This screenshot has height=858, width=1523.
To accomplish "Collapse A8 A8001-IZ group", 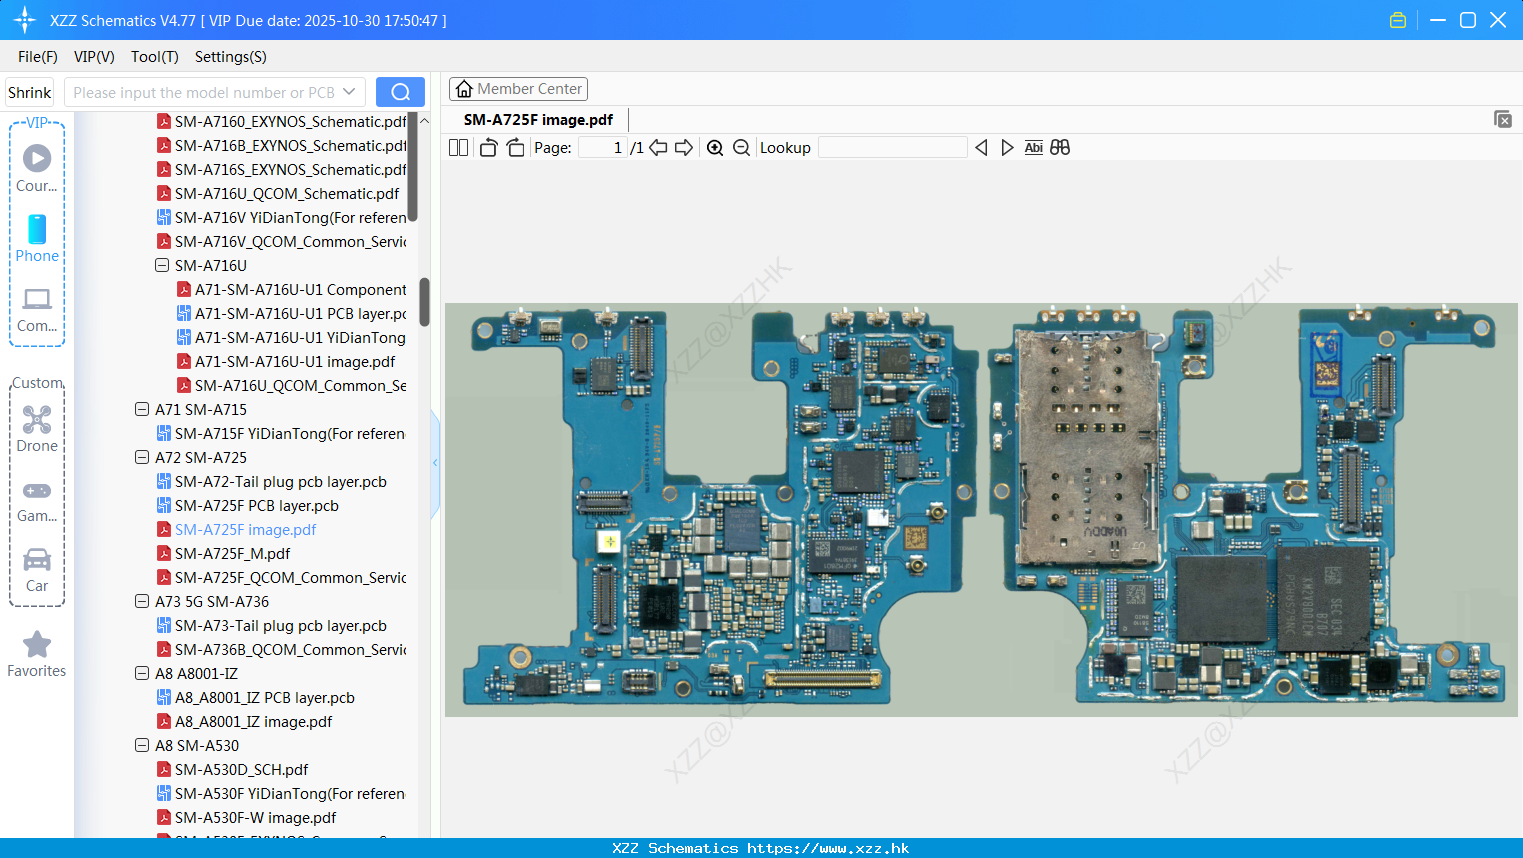I will (142, 673).
